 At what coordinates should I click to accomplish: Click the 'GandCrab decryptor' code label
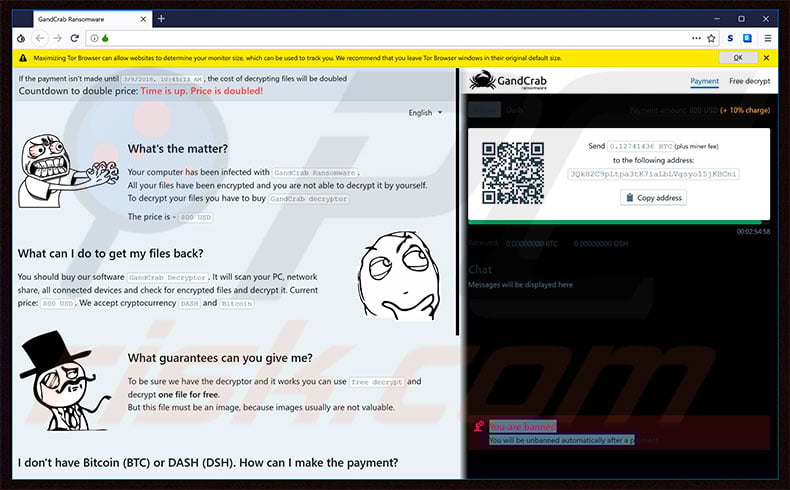click(308, 199)
